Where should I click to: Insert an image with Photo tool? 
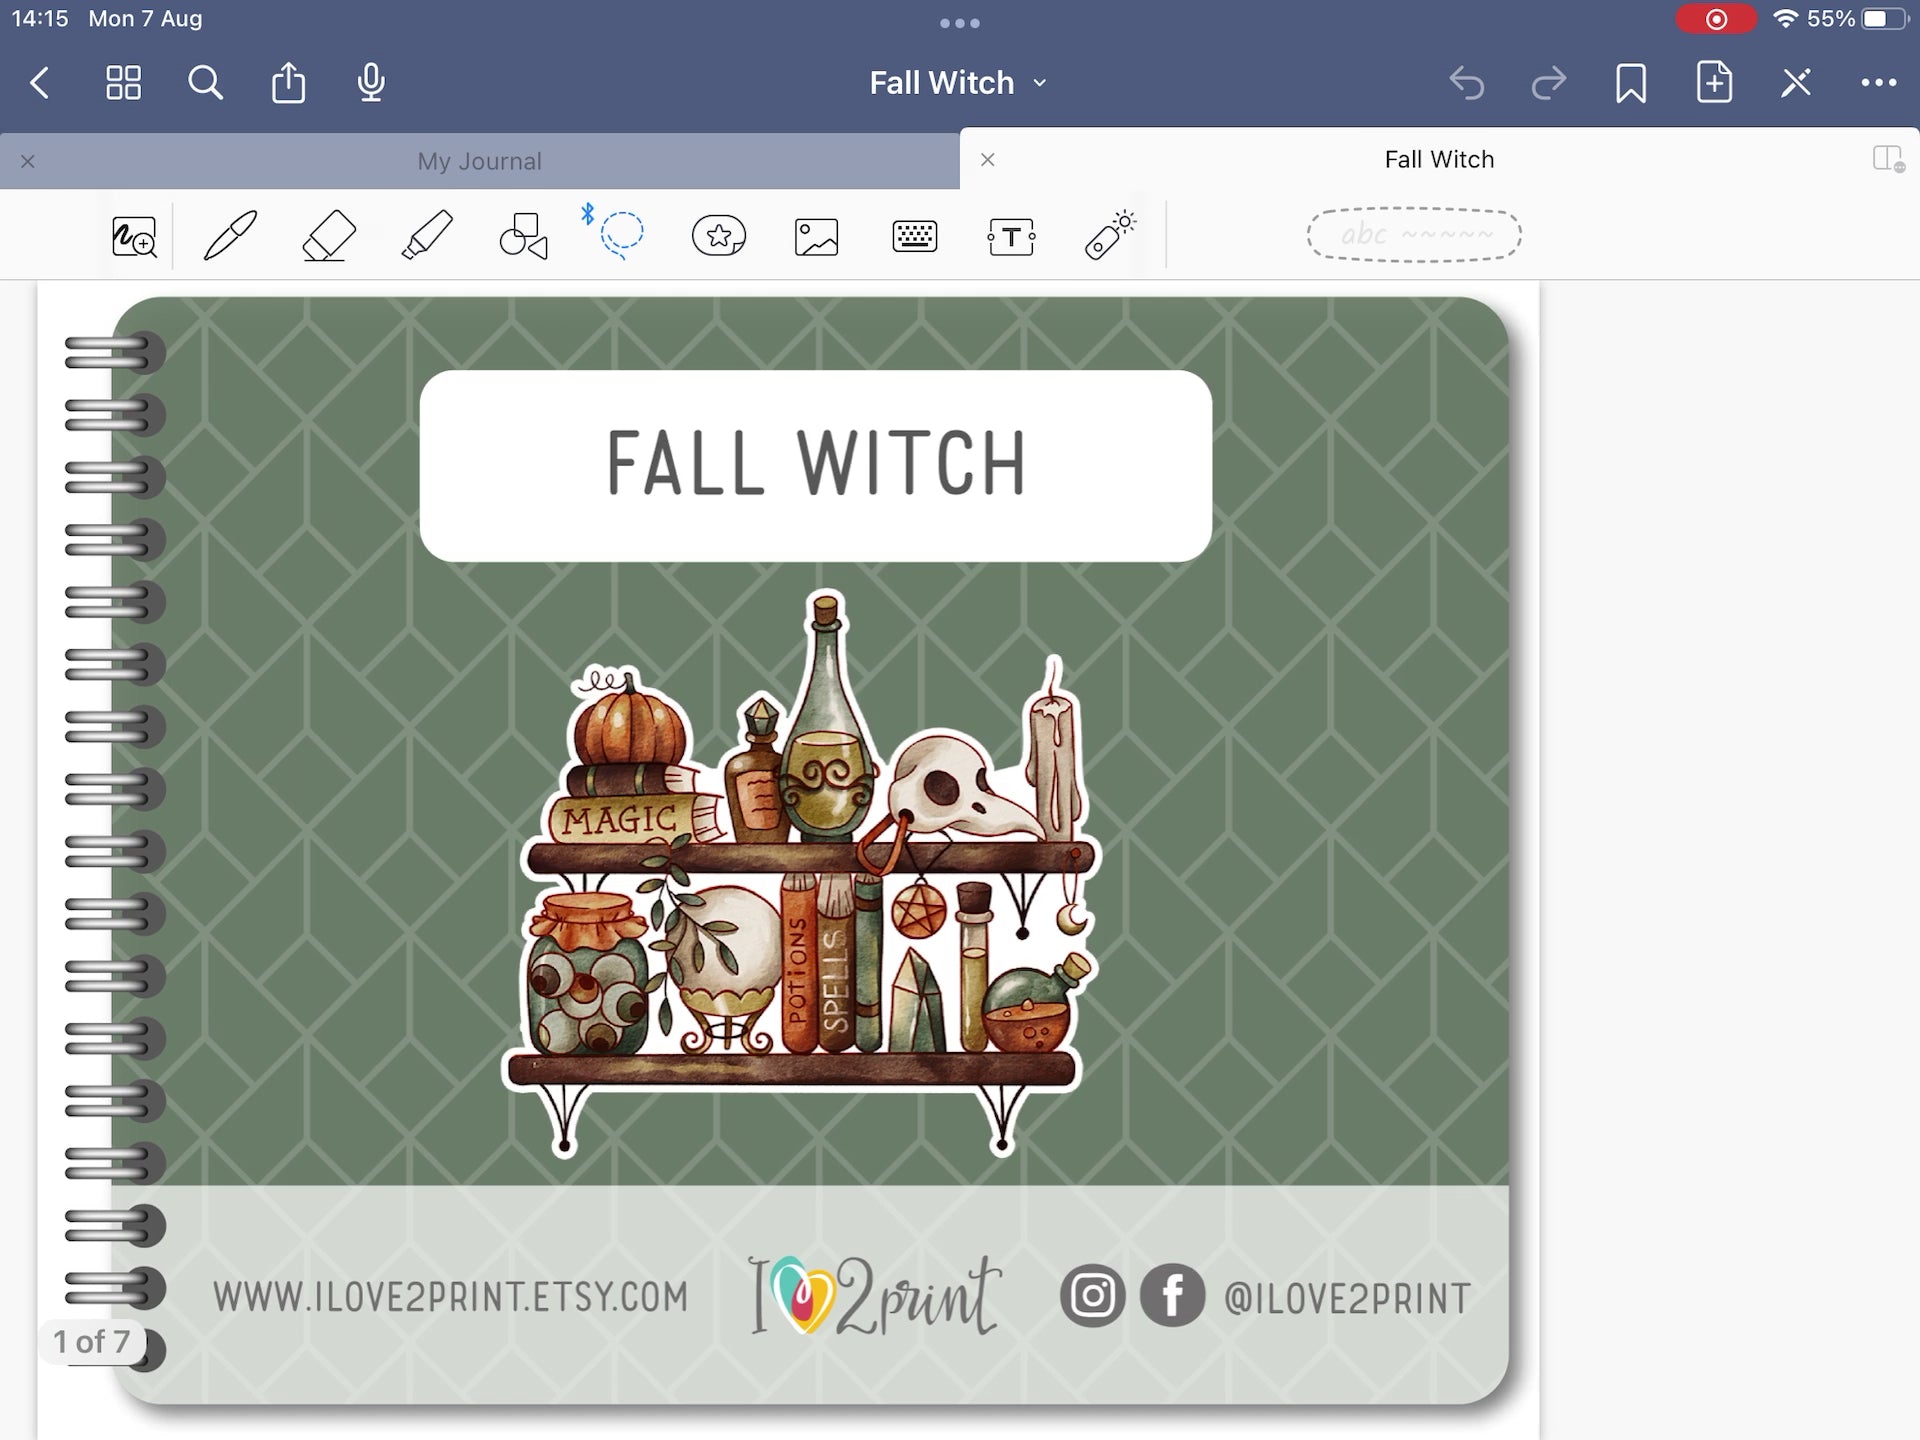pyautogui.click(x=816, y=237)
